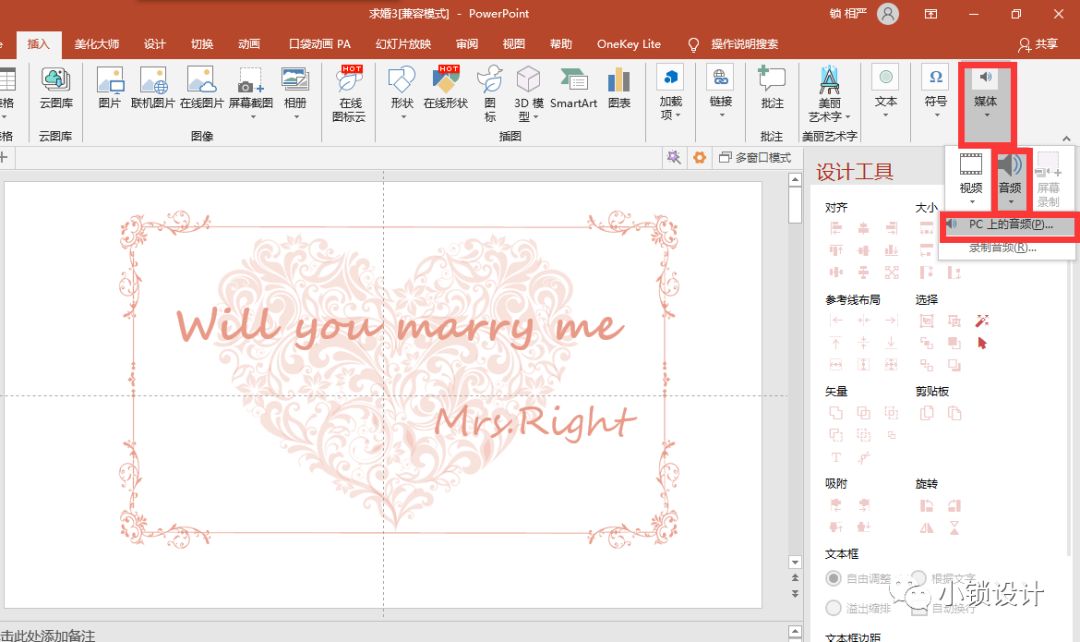The height and width of the screenshot is (642, 1080).
Task: Click the 共享 (Share) button
Action: click(x=1038, y=44)
